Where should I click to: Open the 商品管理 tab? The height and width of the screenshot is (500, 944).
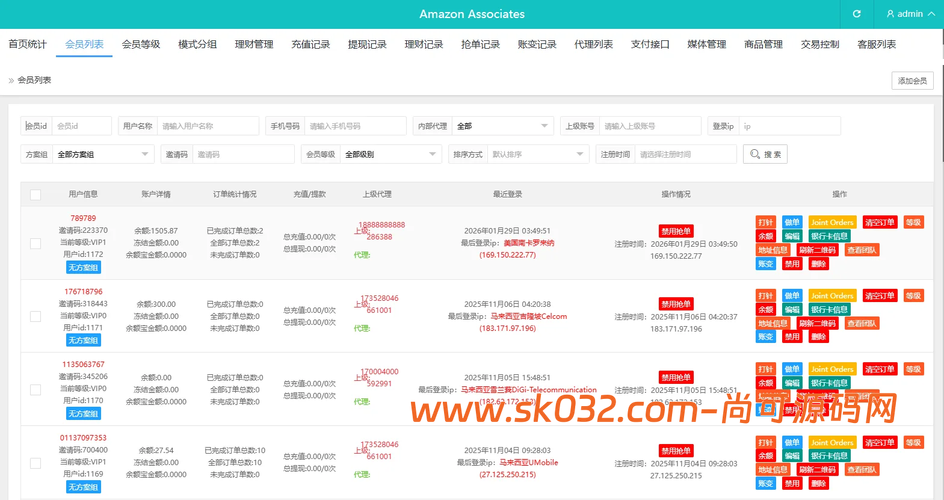763,44
